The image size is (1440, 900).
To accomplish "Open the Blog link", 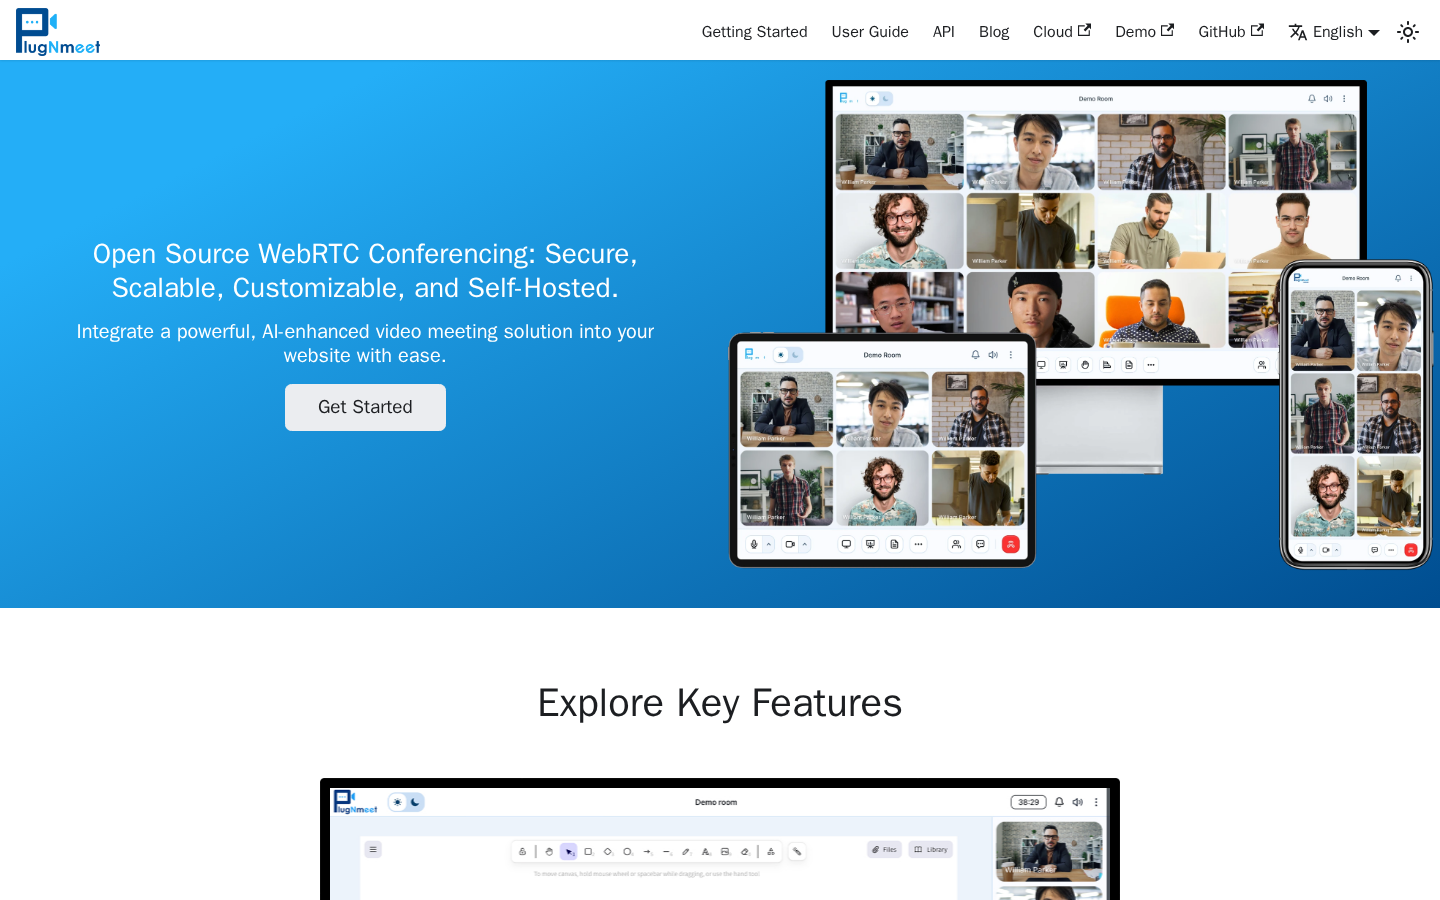I will pyautogui.click(x=994, y=32).
